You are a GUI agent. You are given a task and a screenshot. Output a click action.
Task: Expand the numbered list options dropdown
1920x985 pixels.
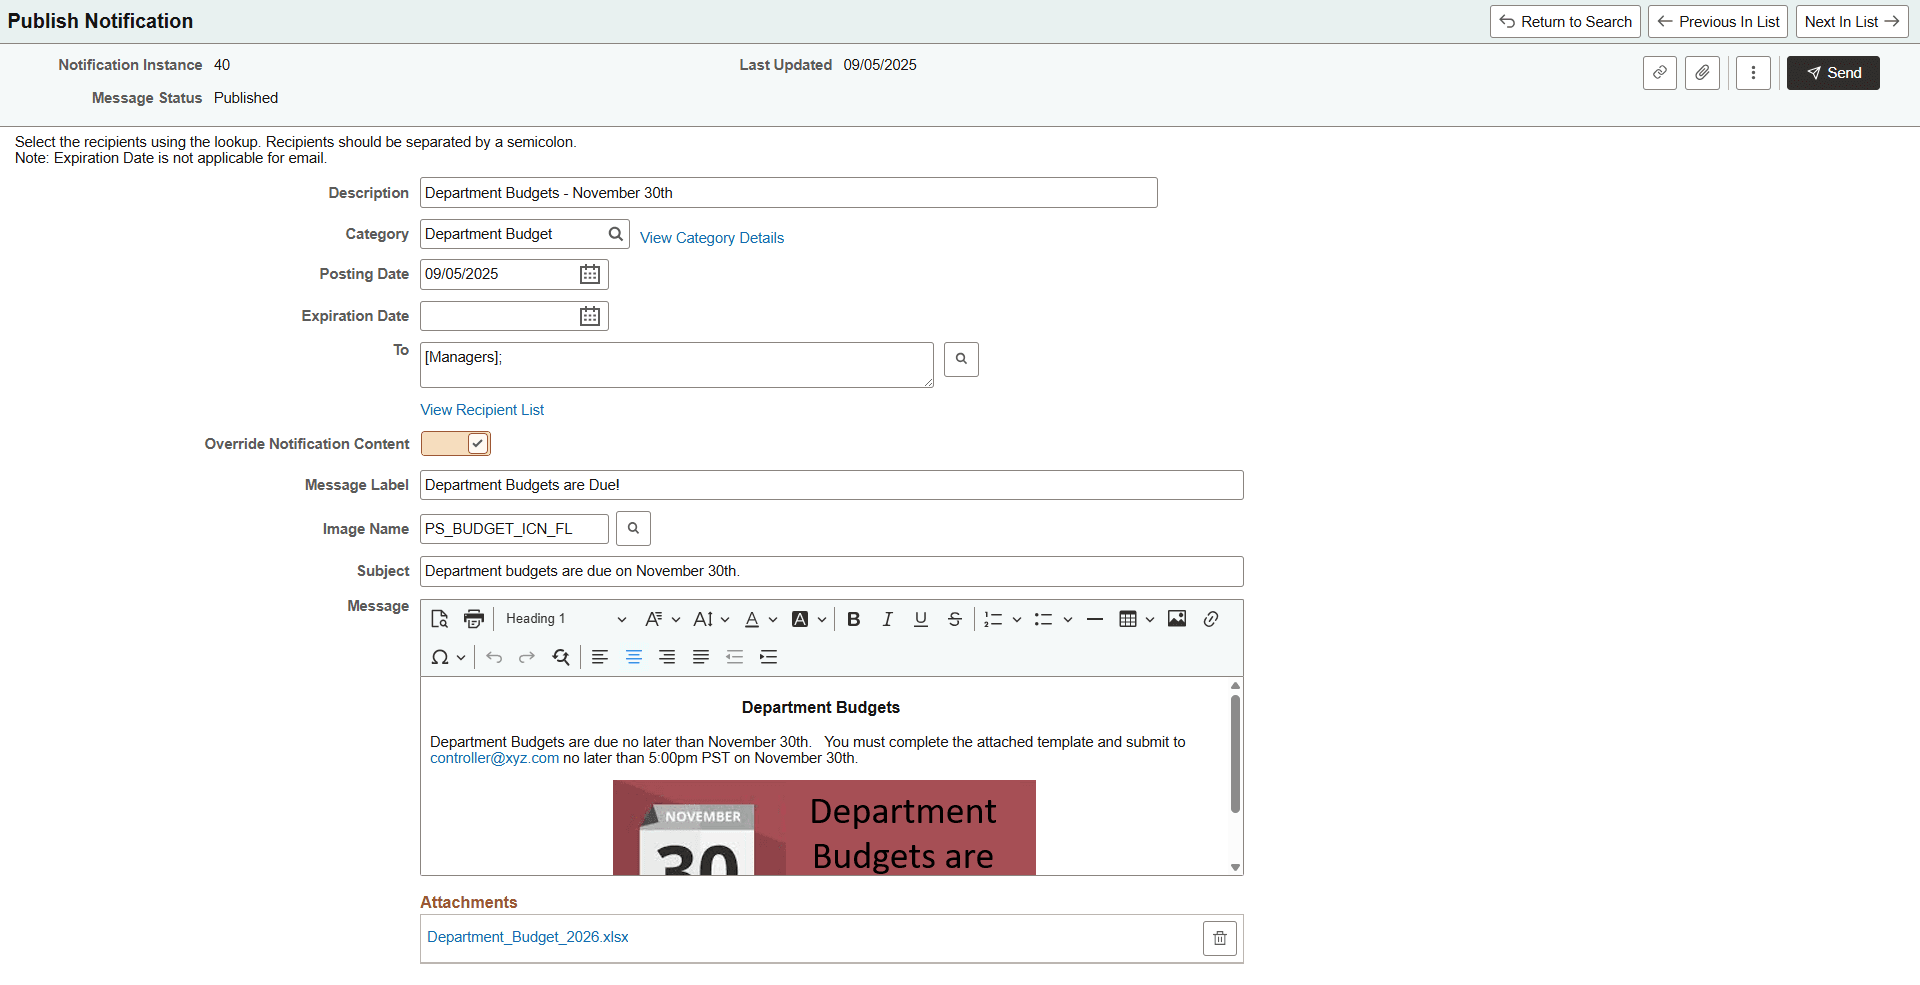point(1017,618)
